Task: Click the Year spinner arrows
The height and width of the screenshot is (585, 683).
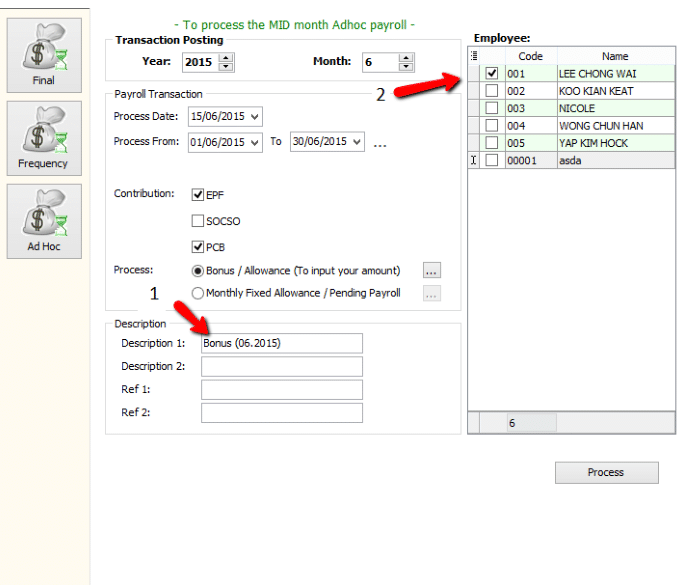Action: click(x=225, y=62)
